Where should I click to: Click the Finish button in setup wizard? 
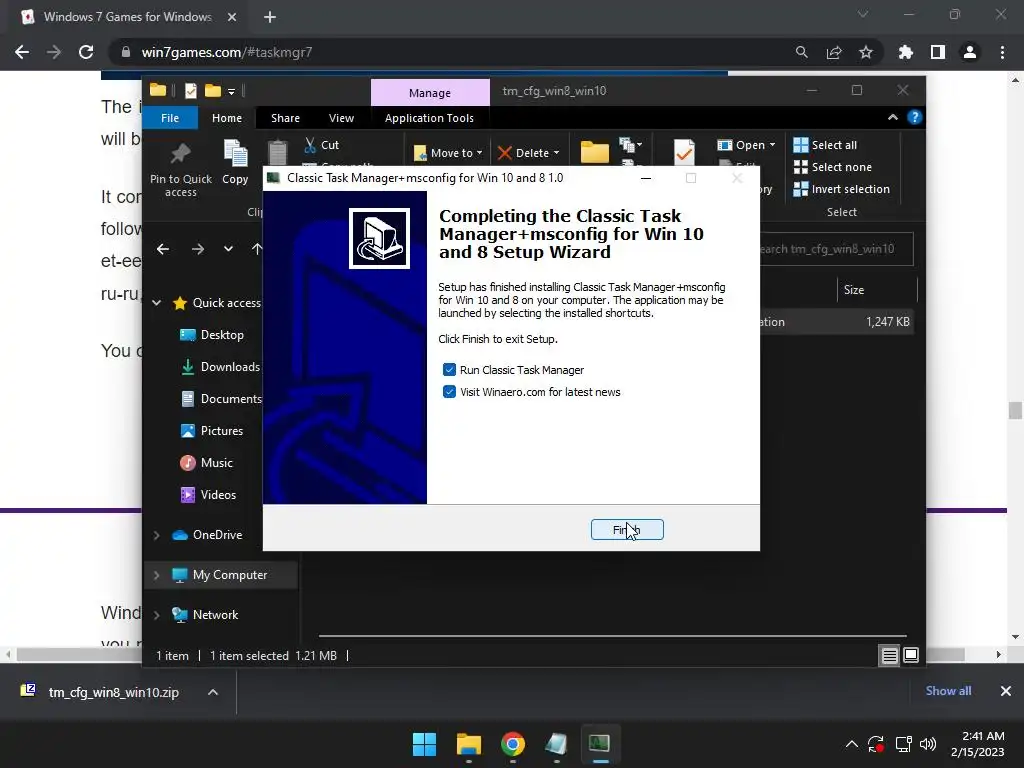click(627, 530)
